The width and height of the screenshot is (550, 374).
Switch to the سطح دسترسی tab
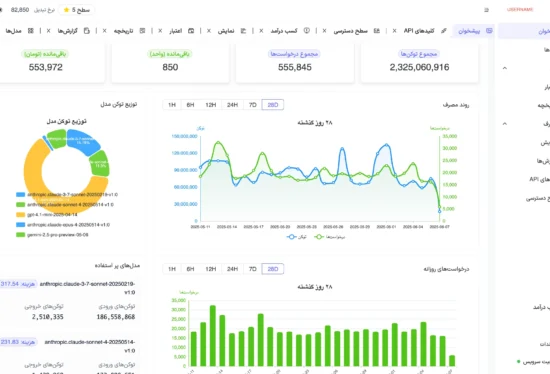tap(350, 31)
